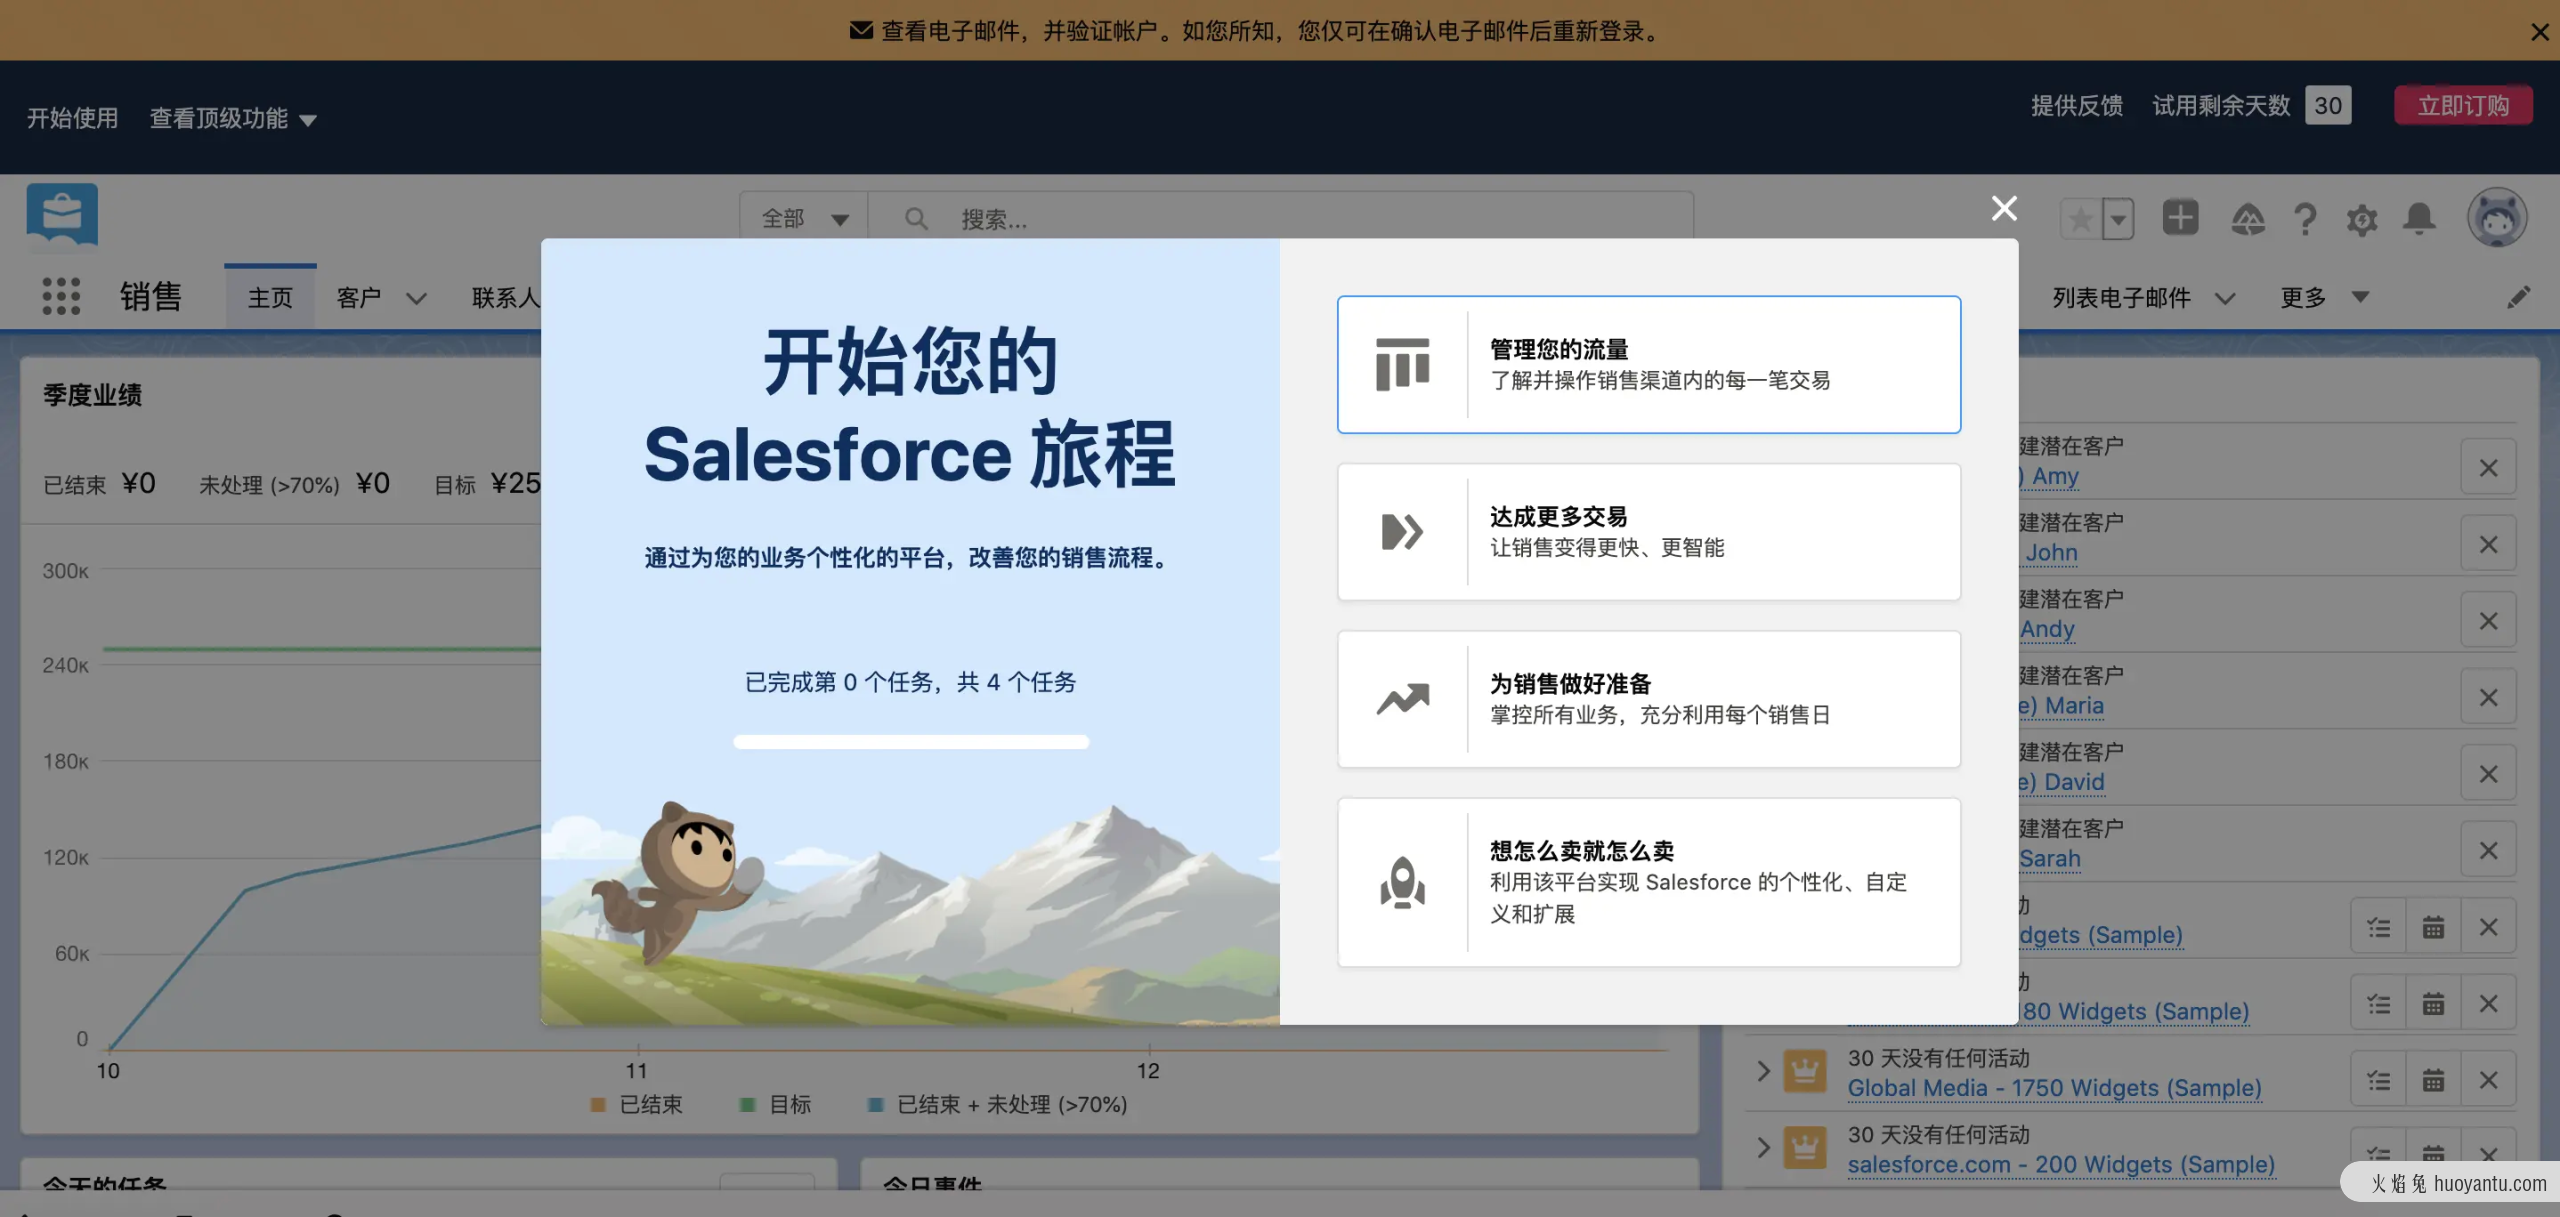
Task: Click the trial days remaining 30 badge
Action: tap(2328, 105)
